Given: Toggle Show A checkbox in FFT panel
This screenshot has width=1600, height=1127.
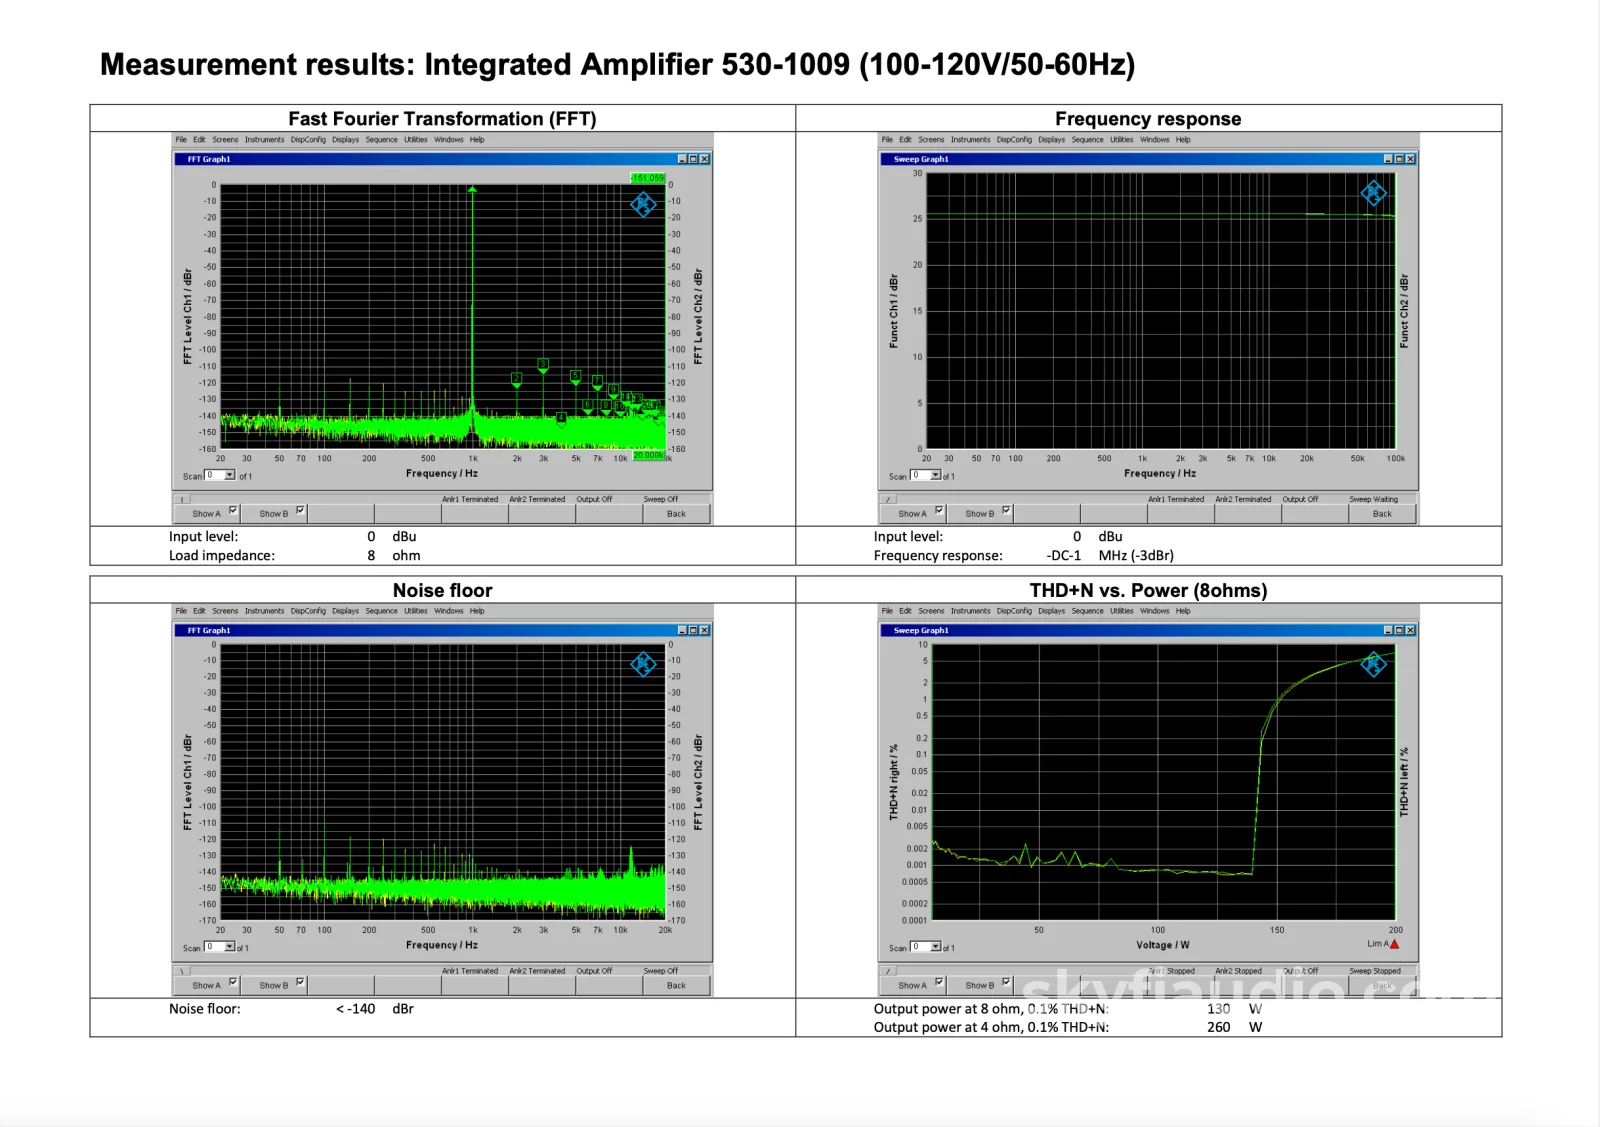Looking at the screenshot, I should coord(233,510).
